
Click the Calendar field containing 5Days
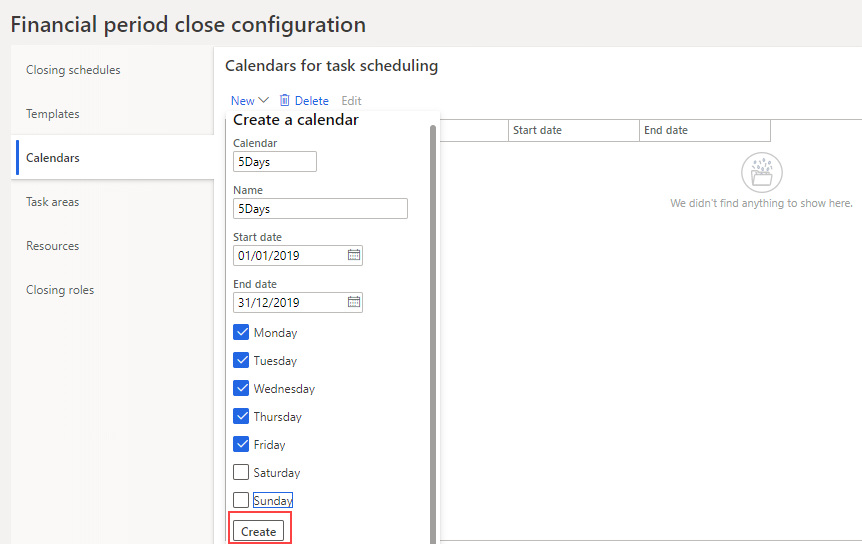(275, 162)
